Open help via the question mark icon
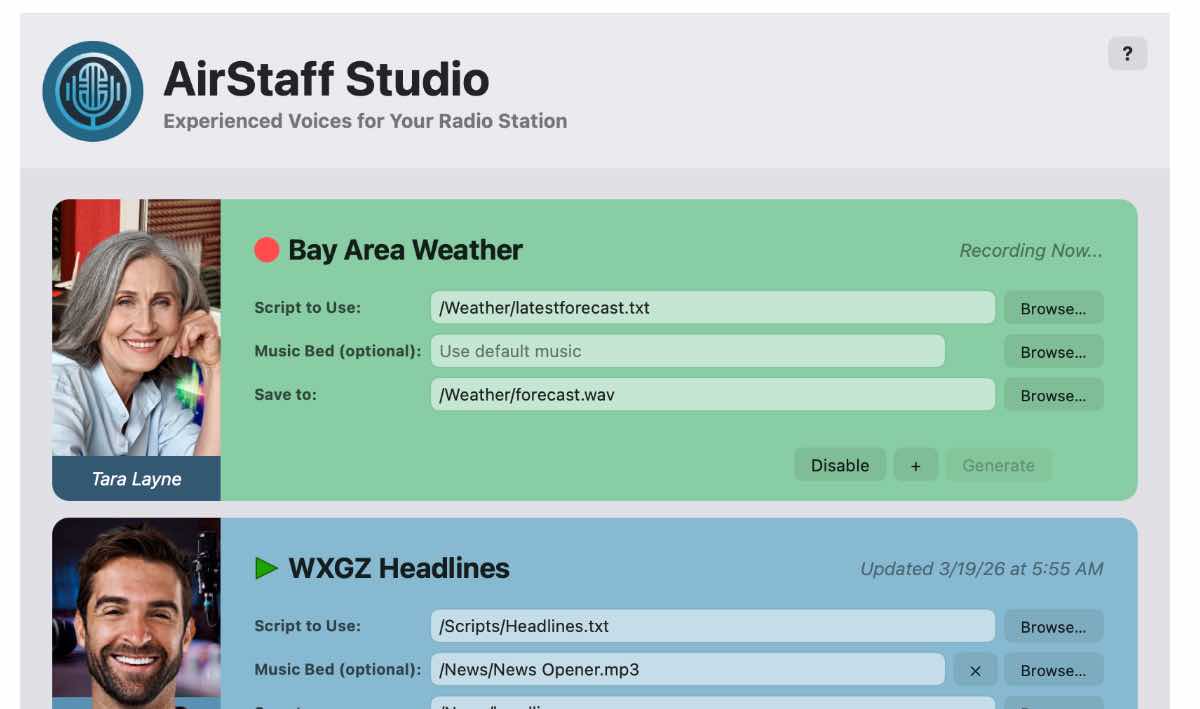The width and height of the screenshot is (1200, 709). [1128, 53]
